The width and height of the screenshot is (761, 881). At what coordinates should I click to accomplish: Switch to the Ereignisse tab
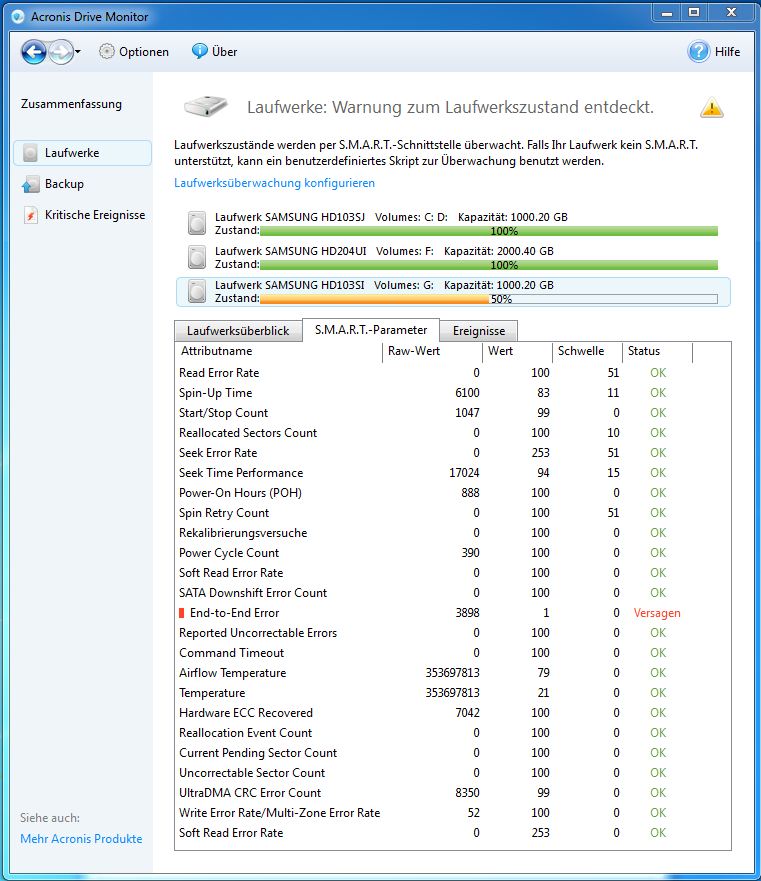479,331
